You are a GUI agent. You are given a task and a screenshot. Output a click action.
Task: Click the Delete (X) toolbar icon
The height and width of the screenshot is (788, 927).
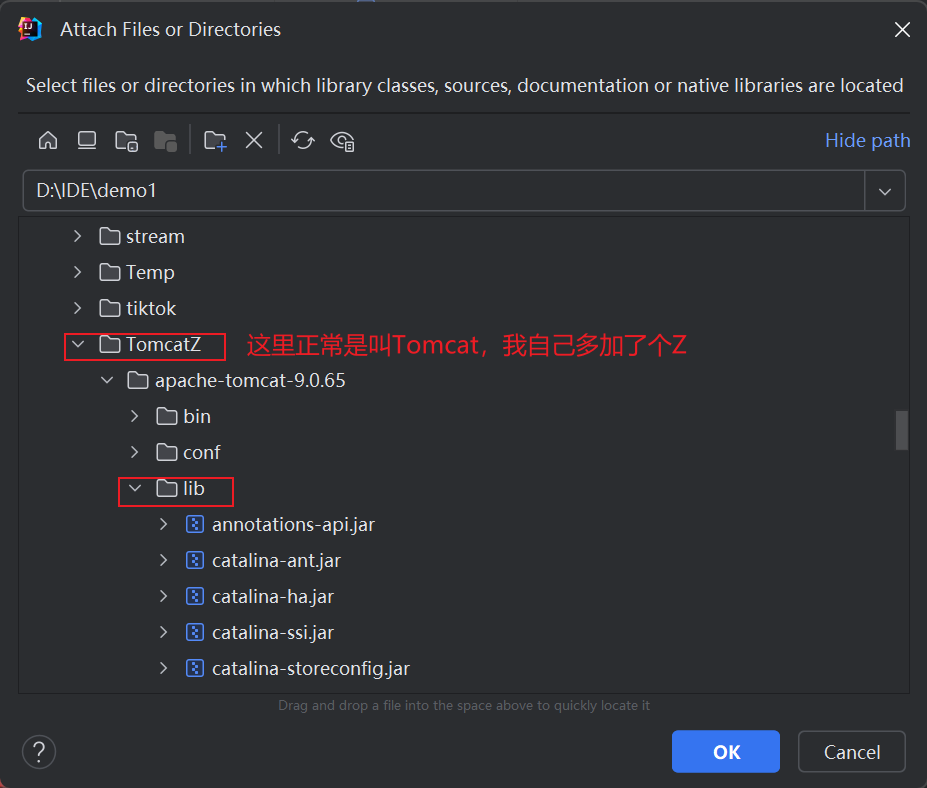pyautogui.click(x=254, y=141)
